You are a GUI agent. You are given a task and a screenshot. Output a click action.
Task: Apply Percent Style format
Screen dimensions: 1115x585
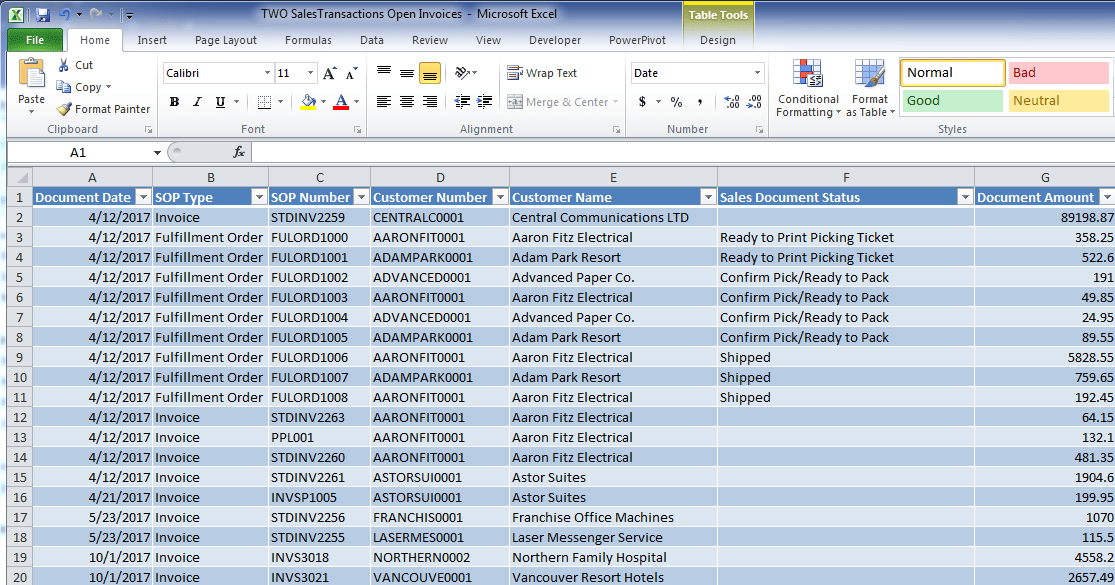676,102
